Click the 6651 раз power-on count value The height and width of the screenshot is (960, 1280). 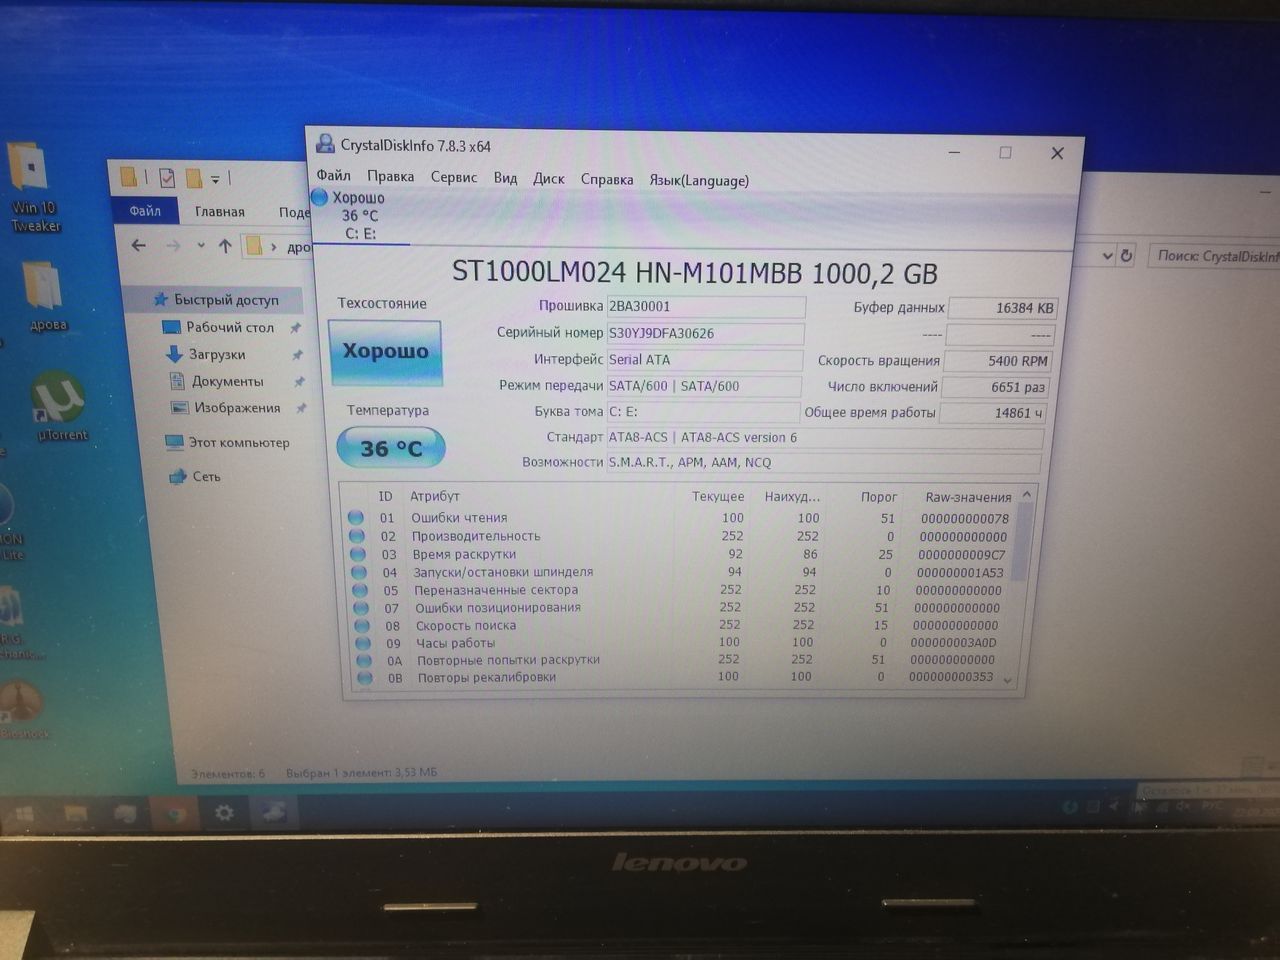(996, 387)
